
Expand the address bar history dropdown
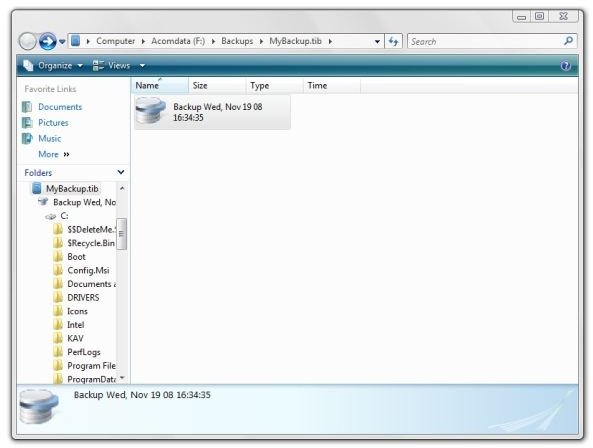pos(377,42)
